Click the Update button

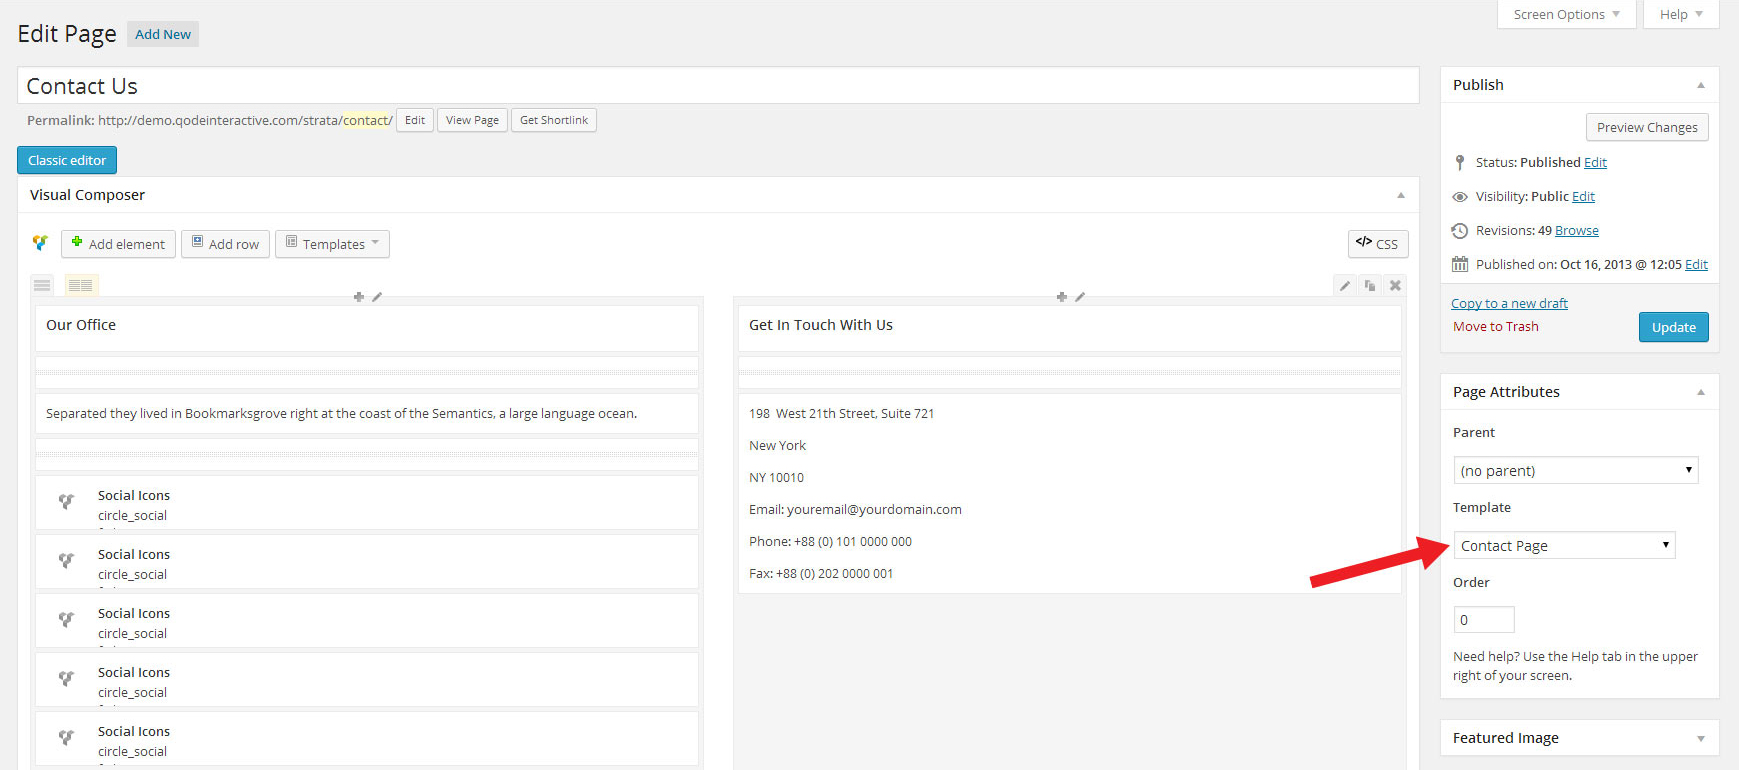[1673, 327]
